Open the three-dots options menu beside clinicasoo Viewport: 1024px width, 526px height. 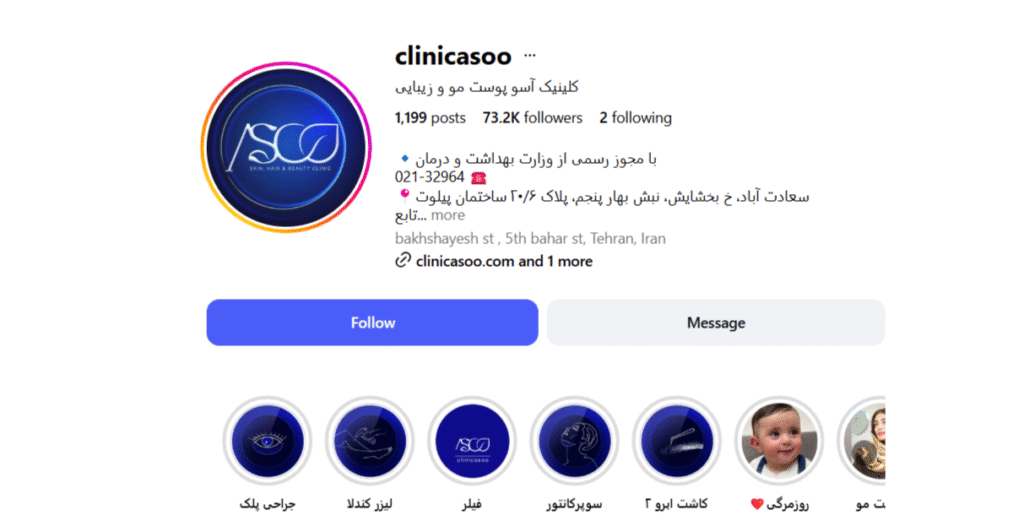click(530, 56)
